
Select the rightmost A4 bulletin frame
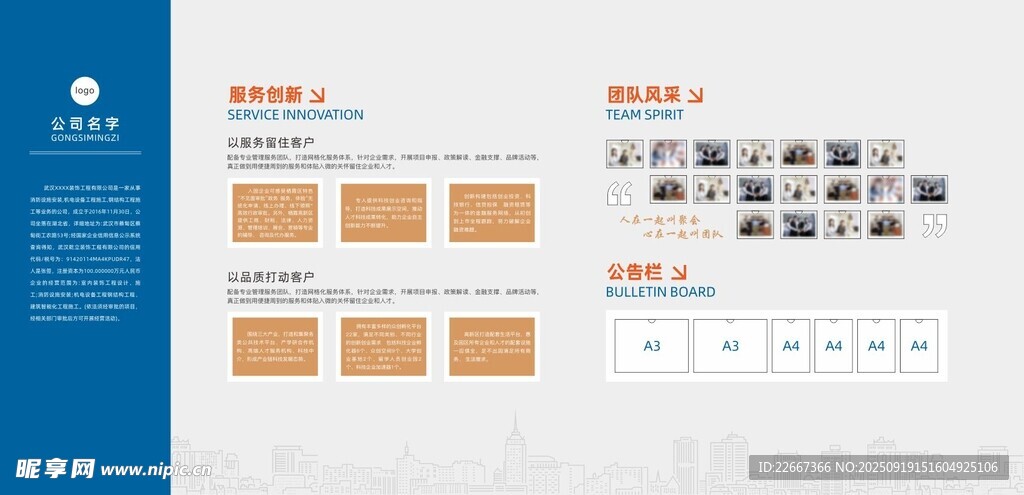[919, 346]
